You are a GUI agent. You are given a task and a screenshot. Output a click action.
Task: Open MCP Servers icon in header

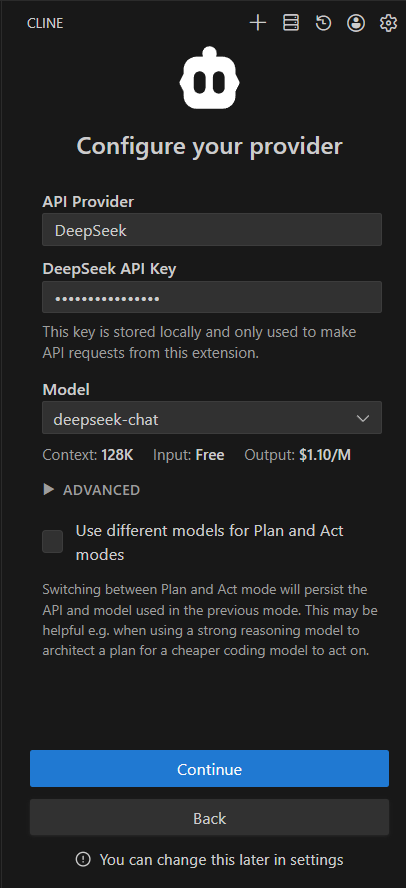(x=290, y=23)
